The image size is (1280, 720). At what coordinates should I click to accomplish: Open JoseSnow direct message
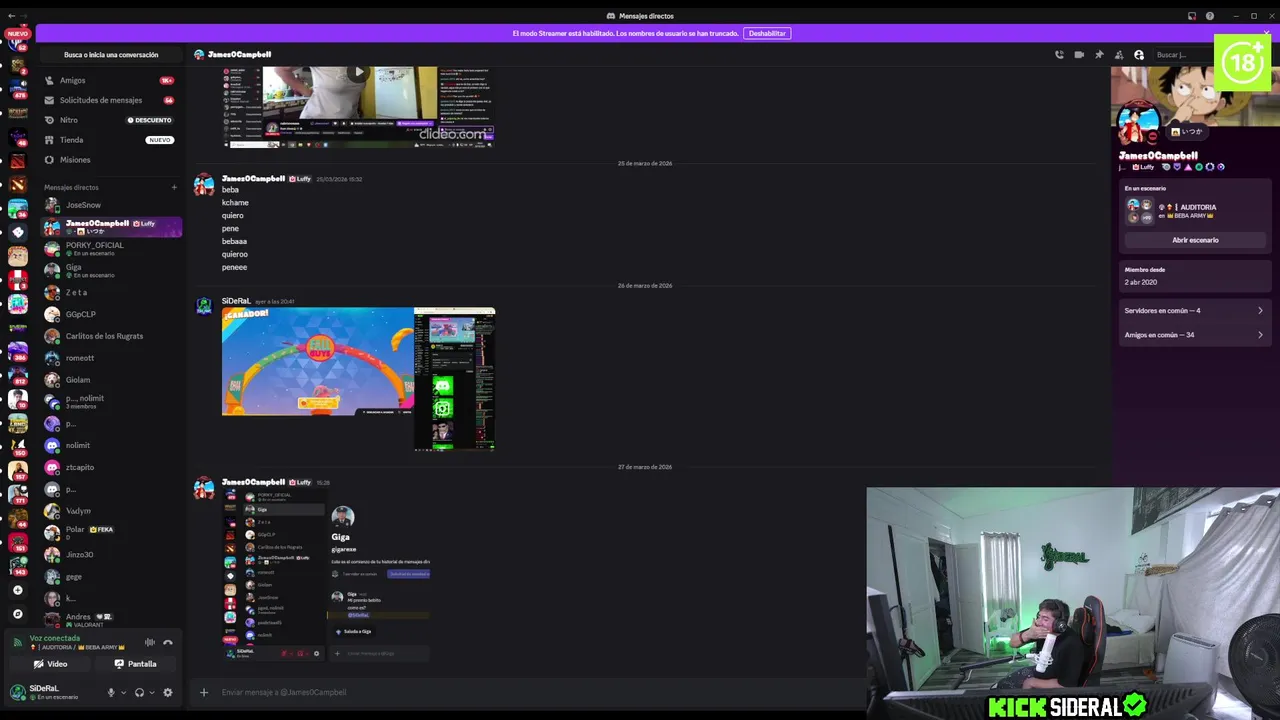pos(110,205)
